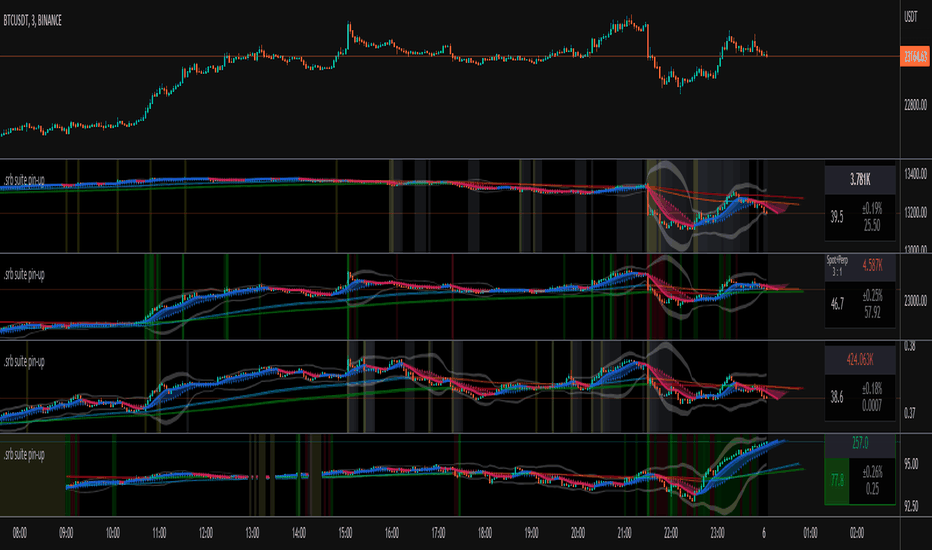932x550 pixels.
Task: Click the 18:00 time axis label
Action: [x=484, y=533]
